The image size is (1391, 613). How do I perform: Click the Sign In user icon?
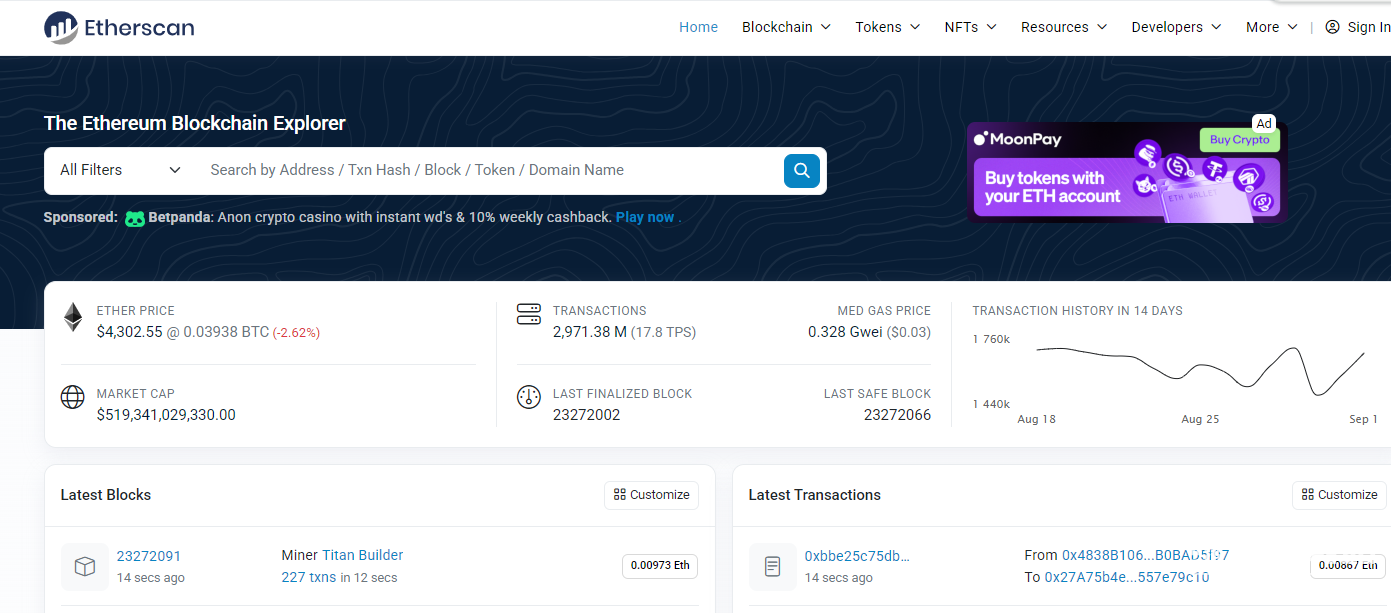pos(1332,27)
